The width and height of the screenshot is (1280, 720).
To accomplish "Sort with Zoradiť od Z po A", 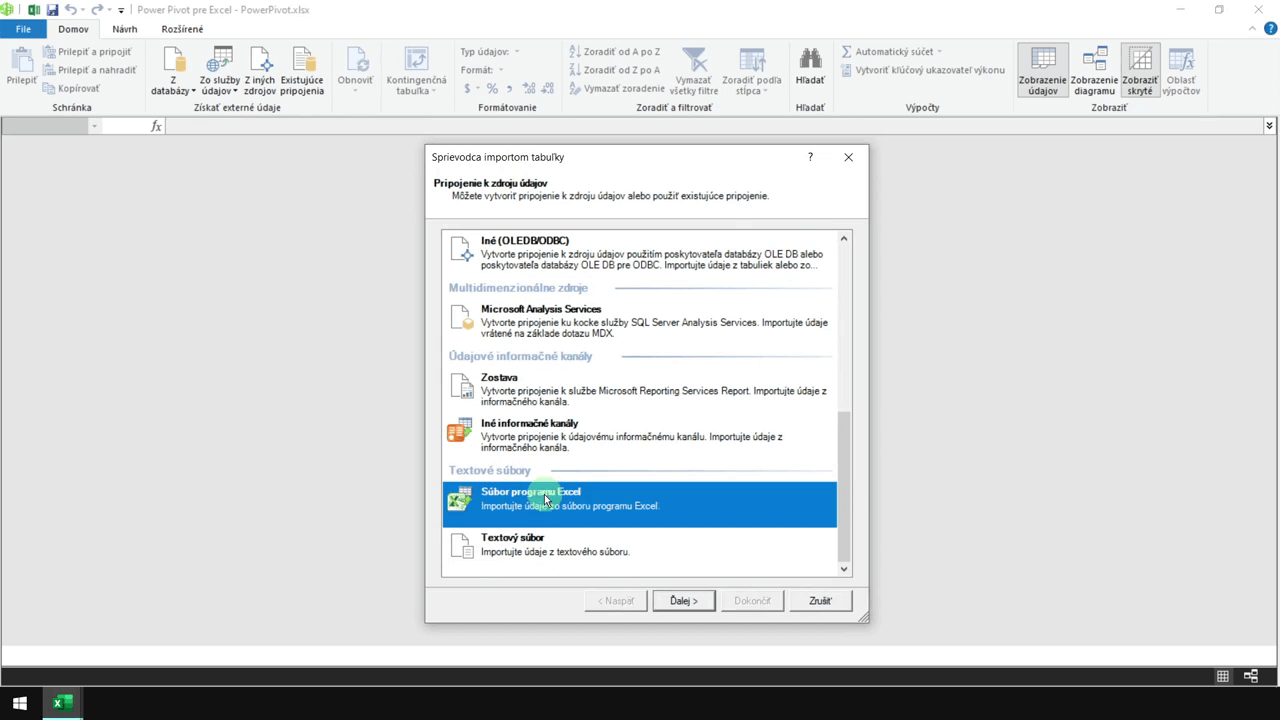I will click(614, 70).
